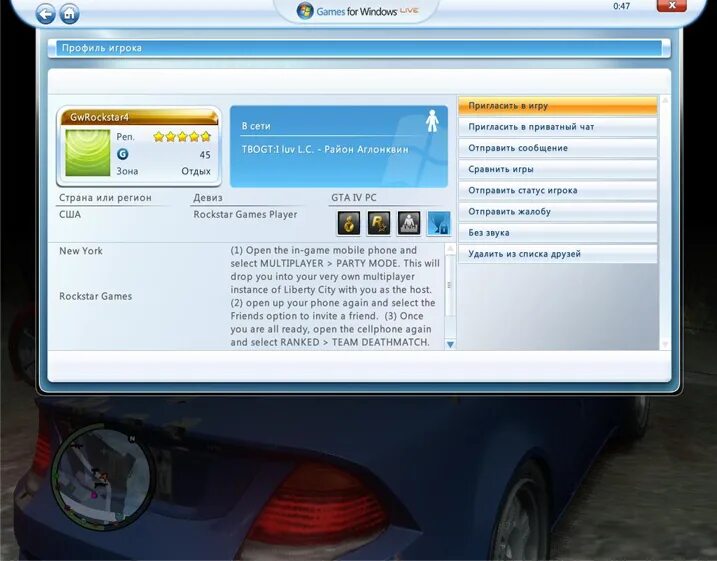
Task: Click the Rockstar Games name text
Action: tap(96, 296)
